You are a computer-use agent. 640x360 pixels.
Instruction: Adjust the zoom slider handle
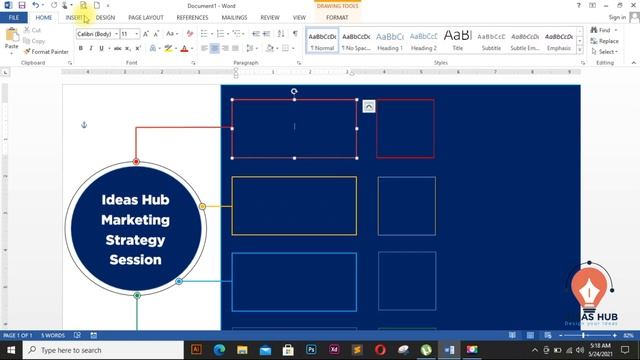pos(584,336)
